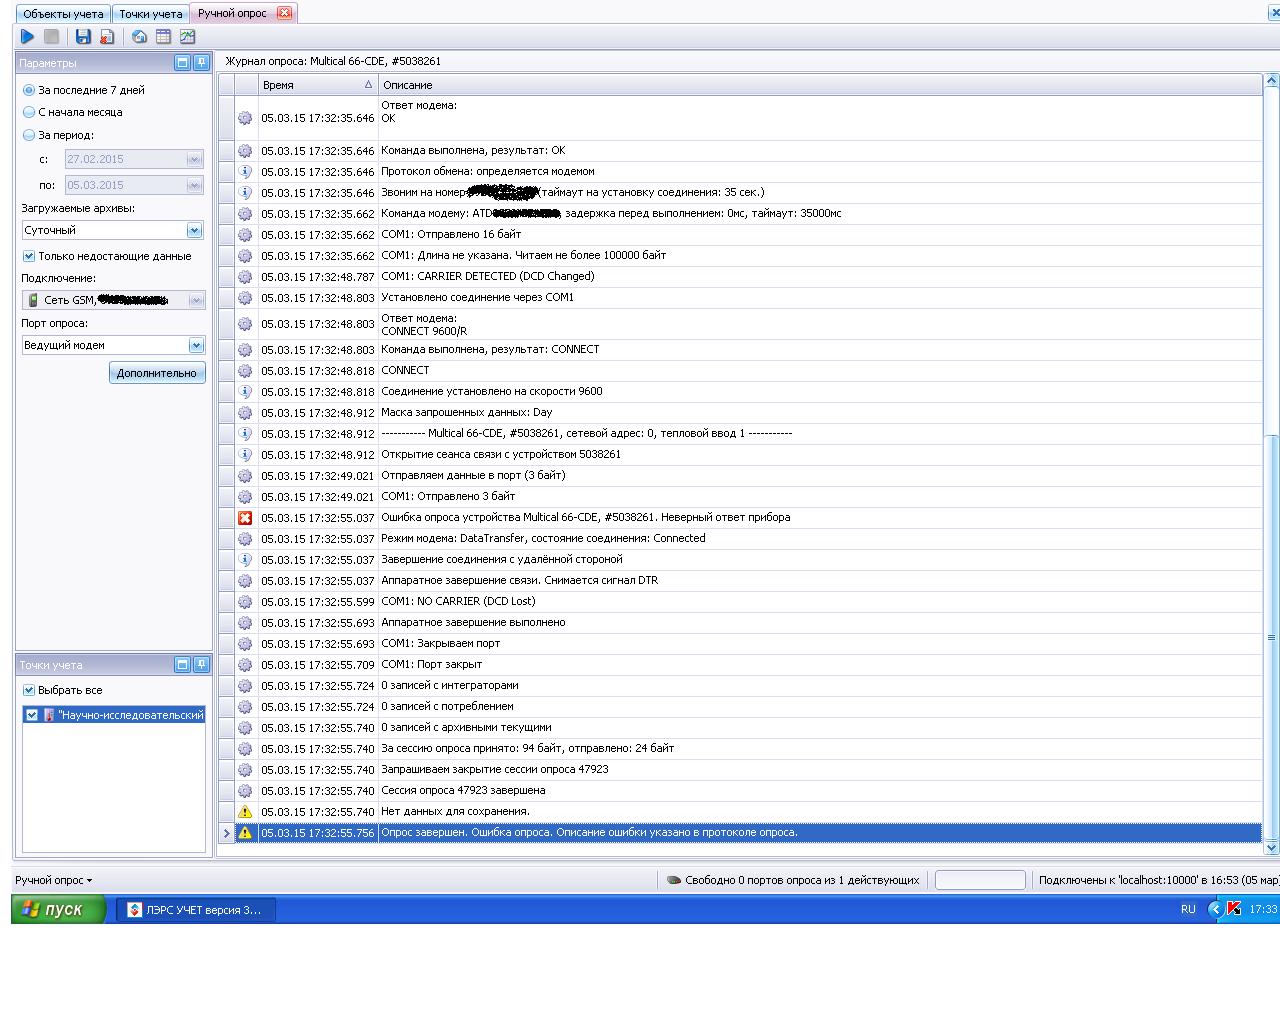Open the Загружаемые архивы Суточный dropdown

point(195,230)
